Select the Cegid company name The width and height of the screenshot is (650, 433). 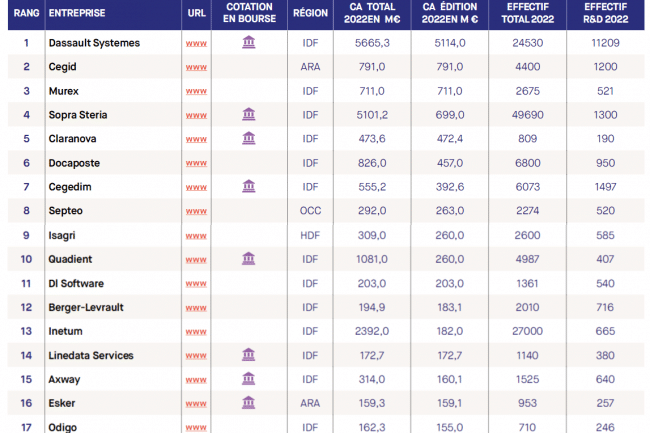click(x=62, y=67)
